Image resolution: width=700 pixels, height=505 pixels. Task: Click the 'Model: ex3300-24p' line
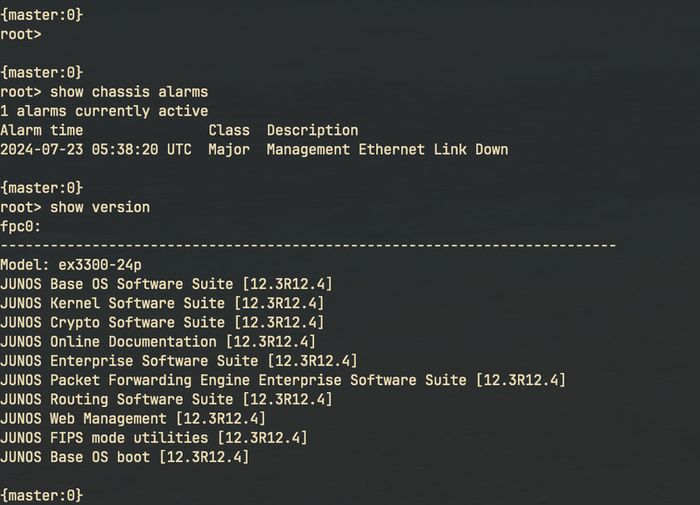(71, 265)
